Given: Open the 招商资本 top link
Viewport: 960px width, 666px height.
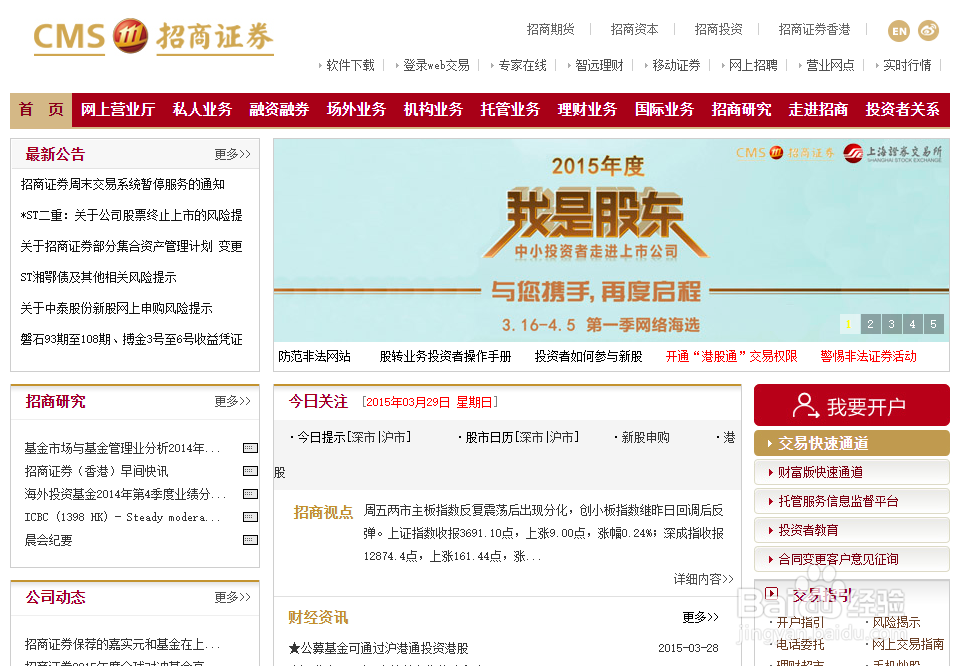Looking at the screenshot, I should click(x=634, y=29).
